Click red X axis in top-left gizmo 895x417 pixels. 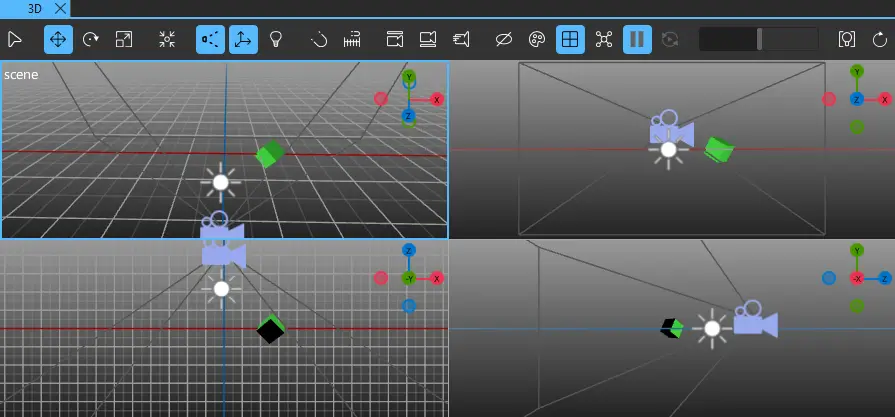point(437,99)
